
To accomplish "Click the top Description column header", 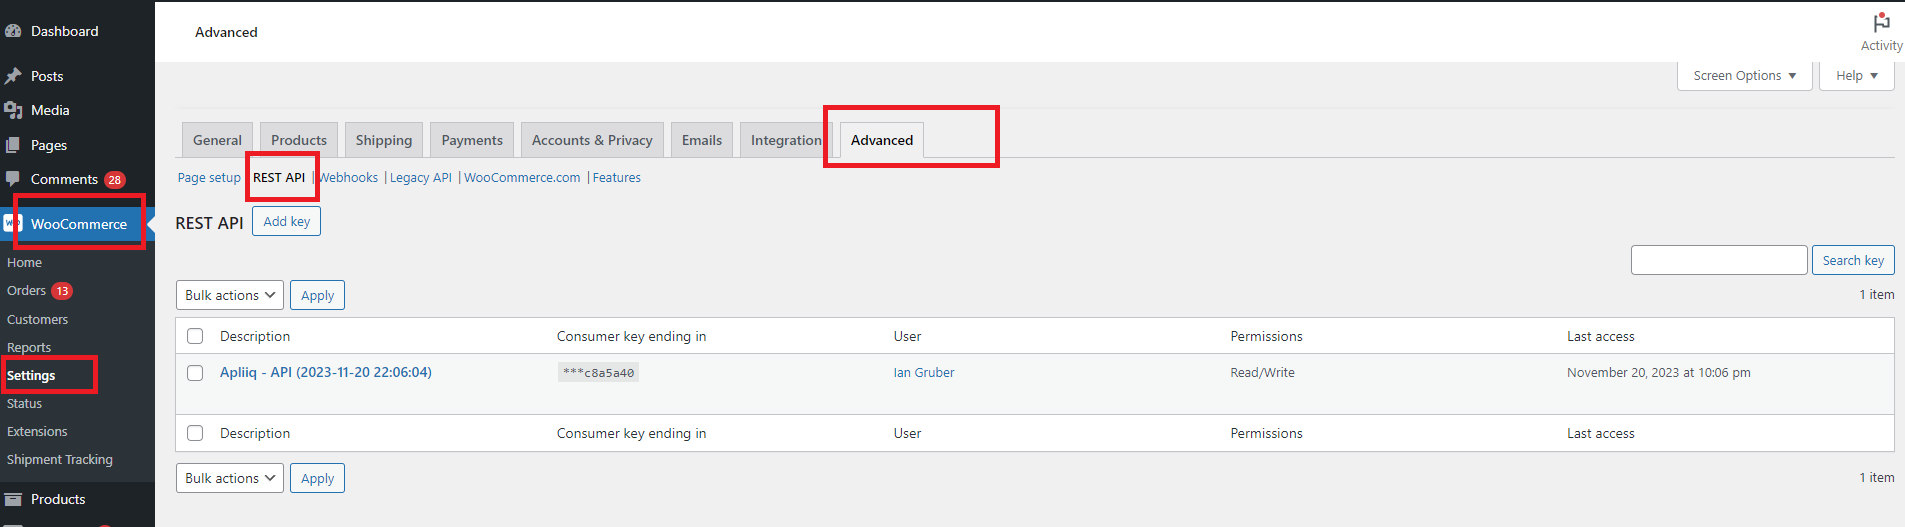I will click(x=255, y=336).
